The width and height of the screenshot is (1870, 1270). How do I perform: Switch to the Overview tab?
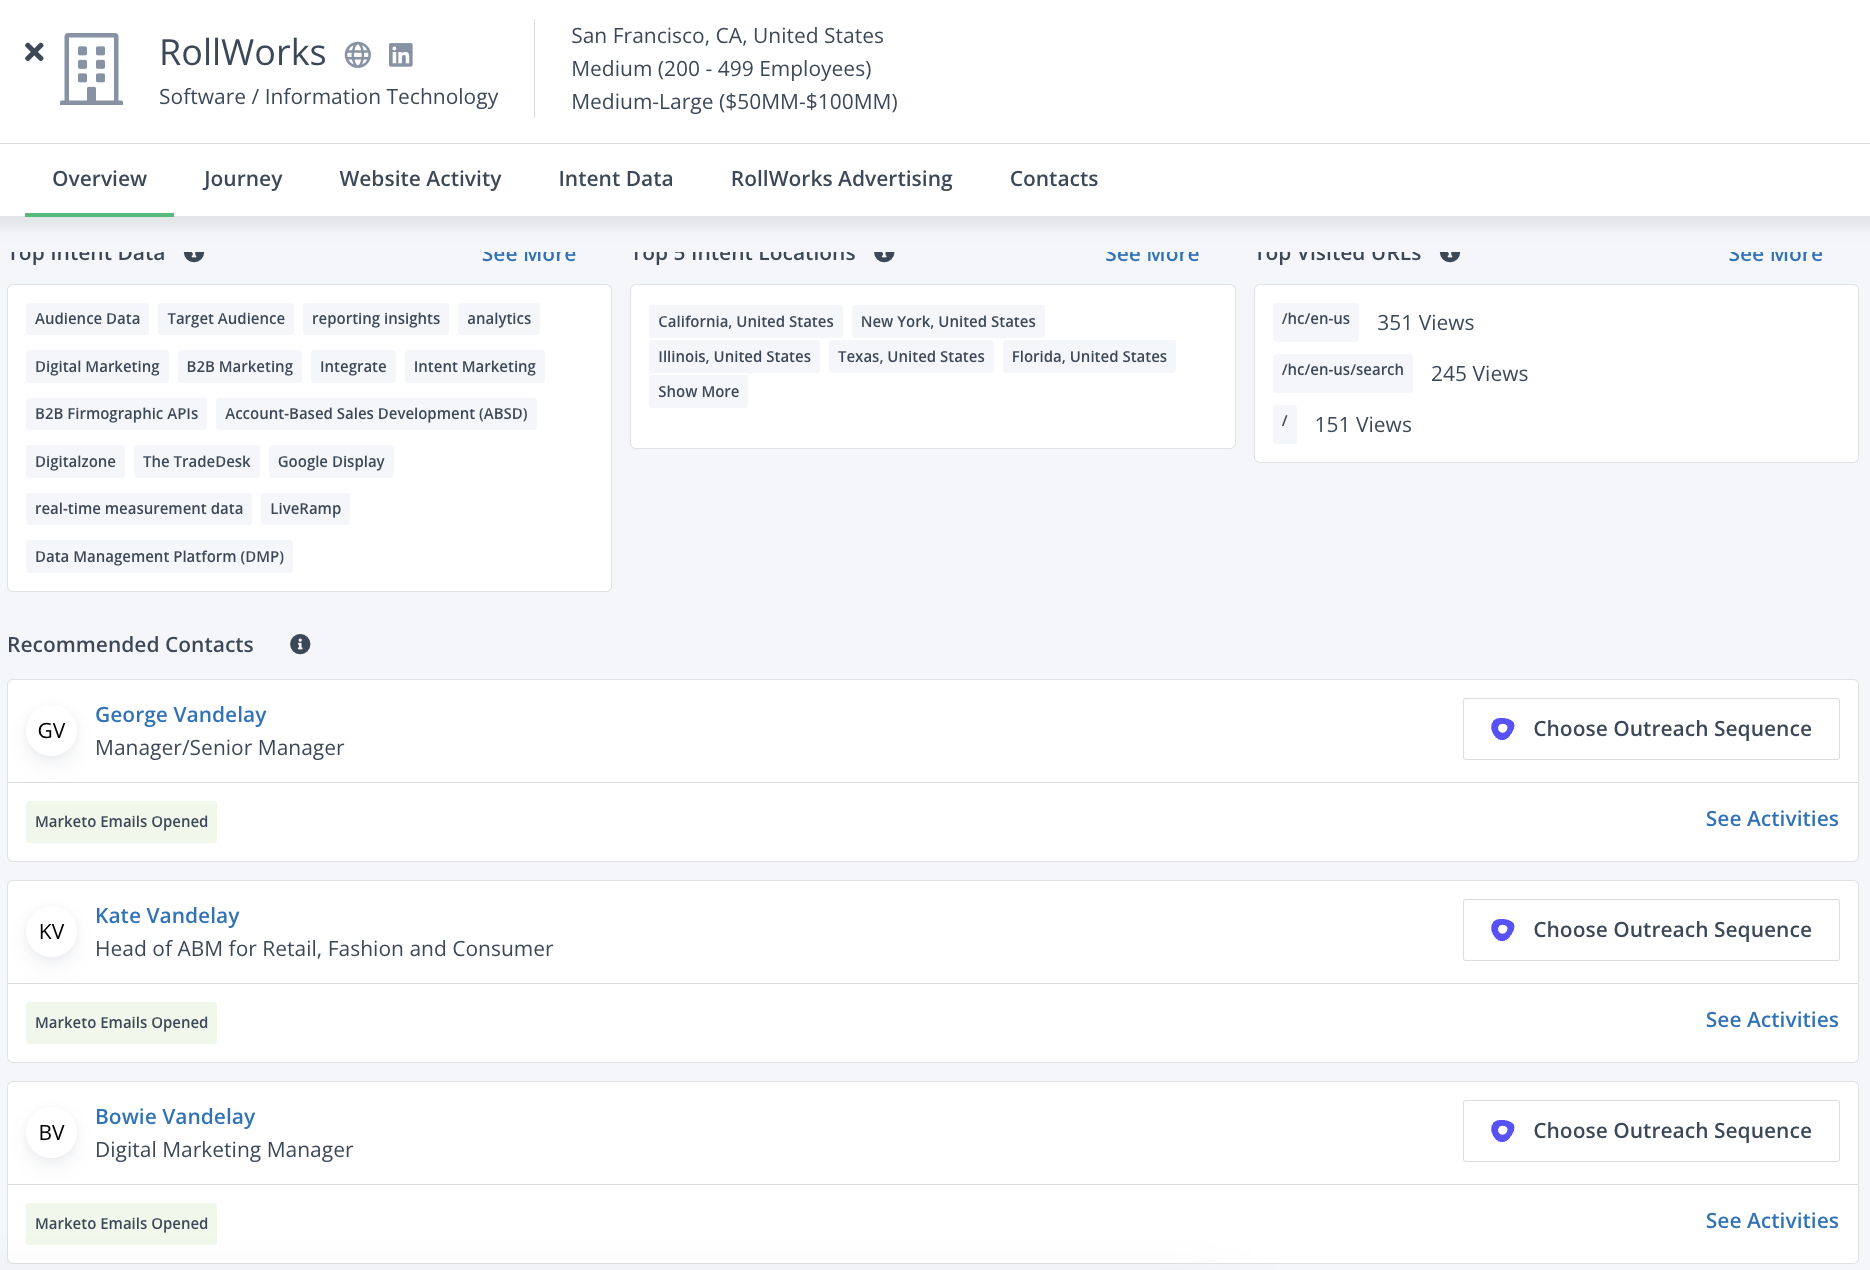[x=99, y=179]
